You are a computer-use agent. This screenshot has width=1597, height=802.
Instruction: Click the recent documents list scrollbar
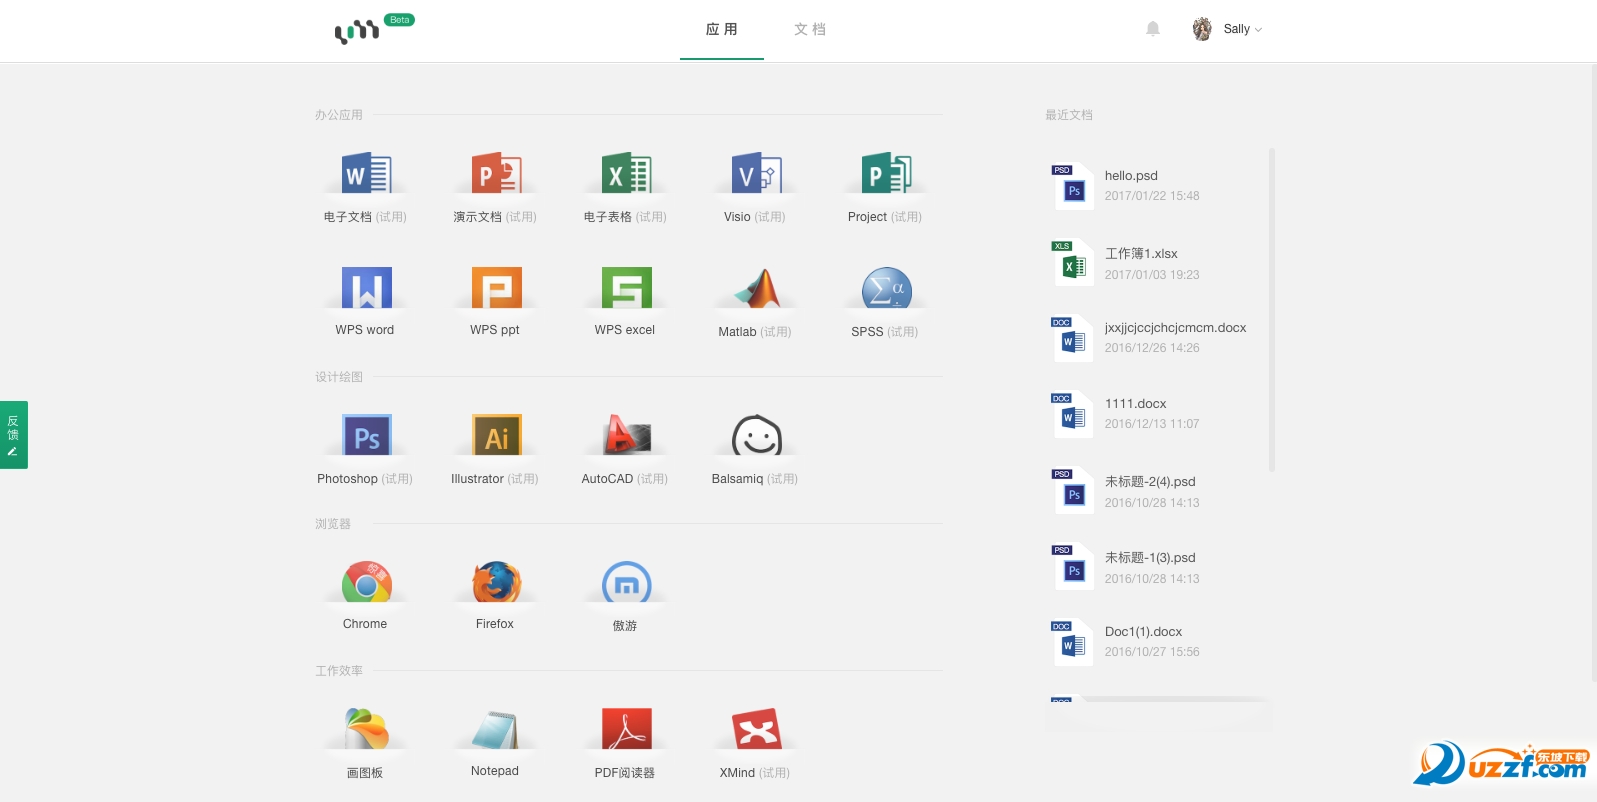pos(1272,310)
